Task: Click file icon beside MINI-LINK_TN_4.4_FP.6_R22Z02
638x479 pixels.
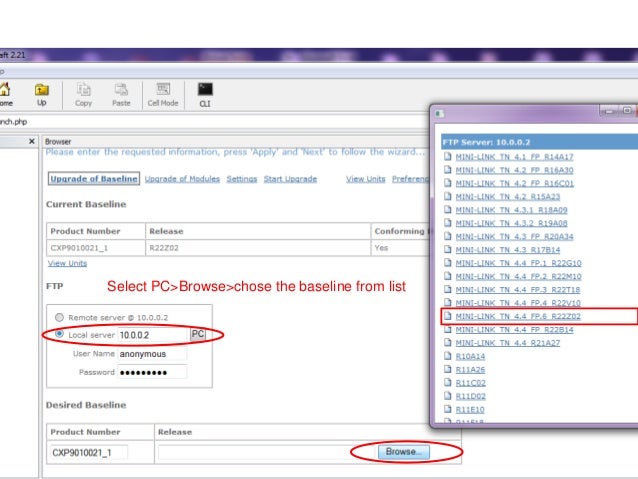Action: click(x=448, y=316)
